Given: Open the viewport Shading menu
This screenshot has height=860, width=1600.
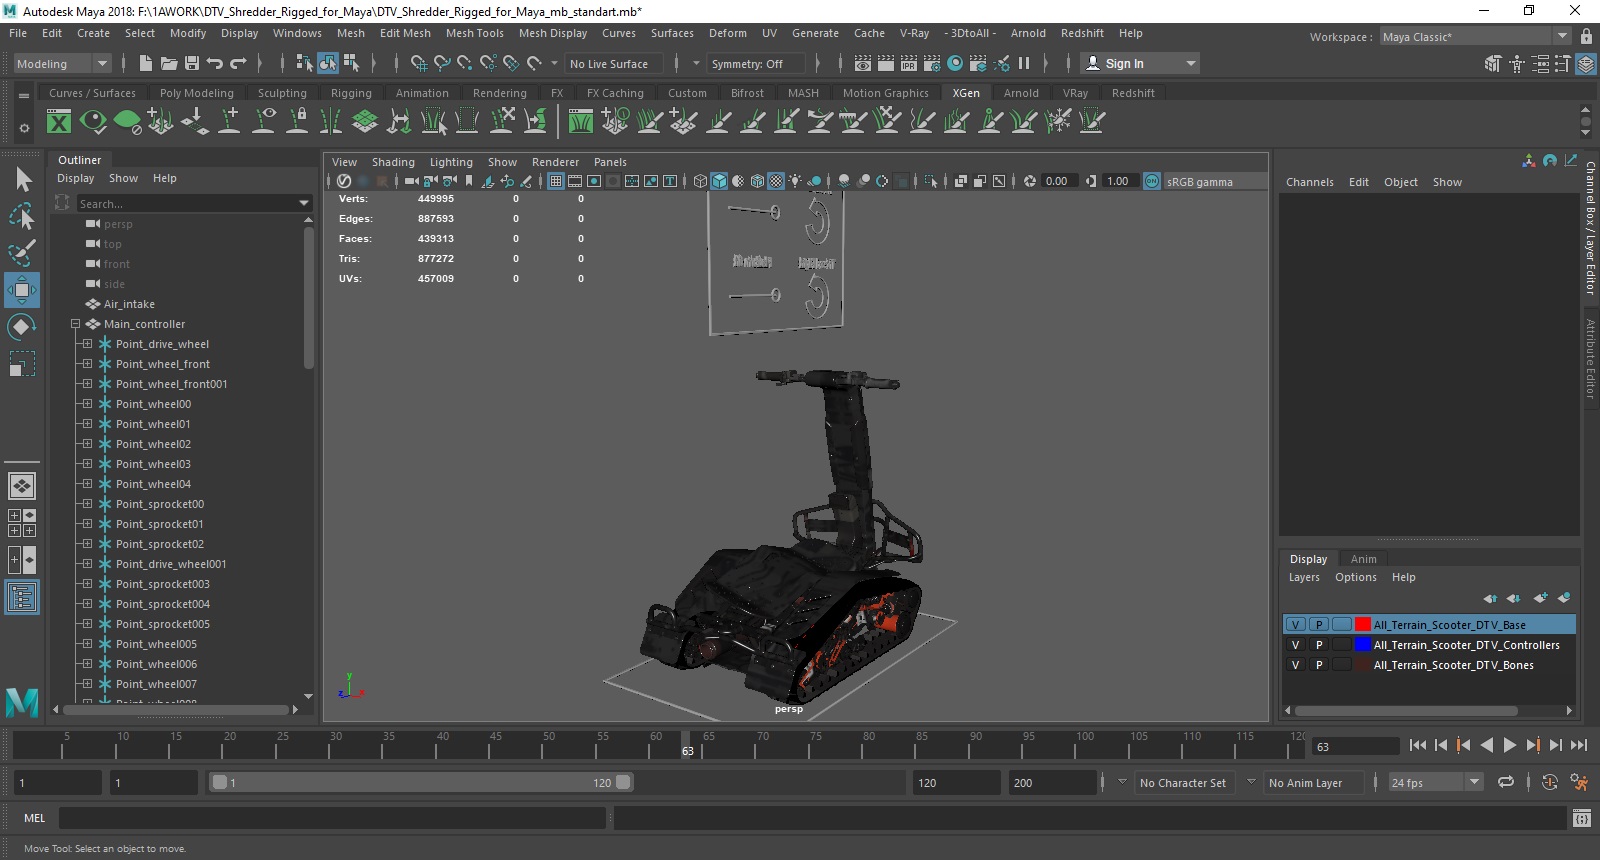Looking at the screenshot, I should 393,162.
